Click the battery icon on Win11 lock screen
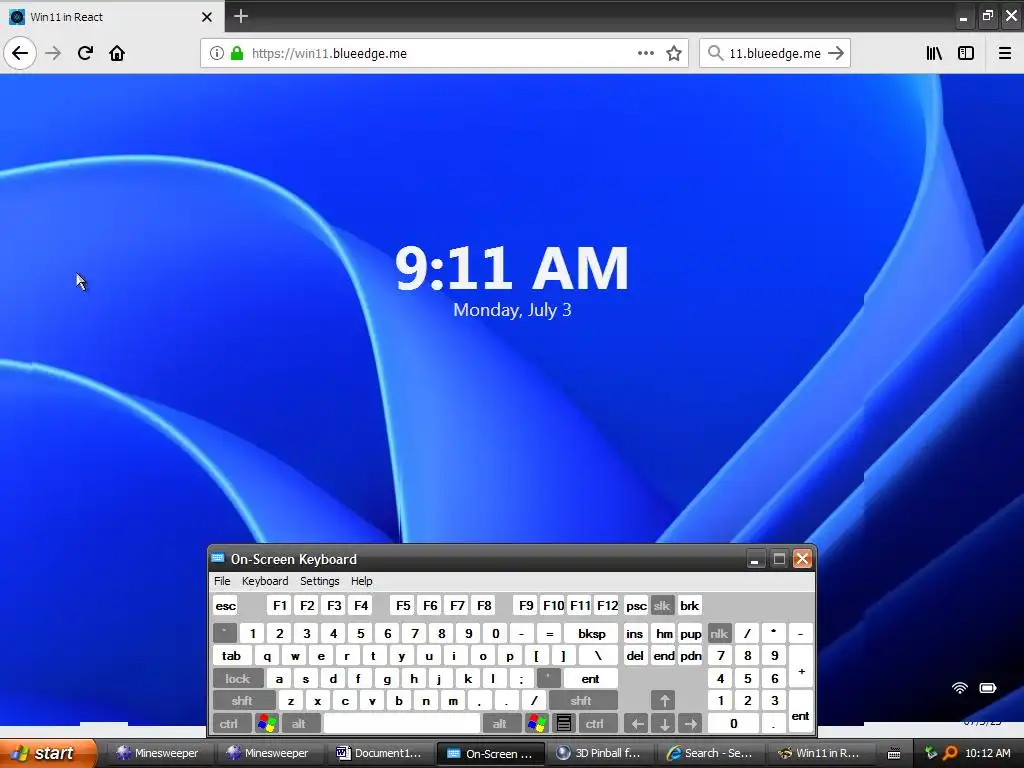1024x768 pixels. pyautogui.click(x=987, y=687)
